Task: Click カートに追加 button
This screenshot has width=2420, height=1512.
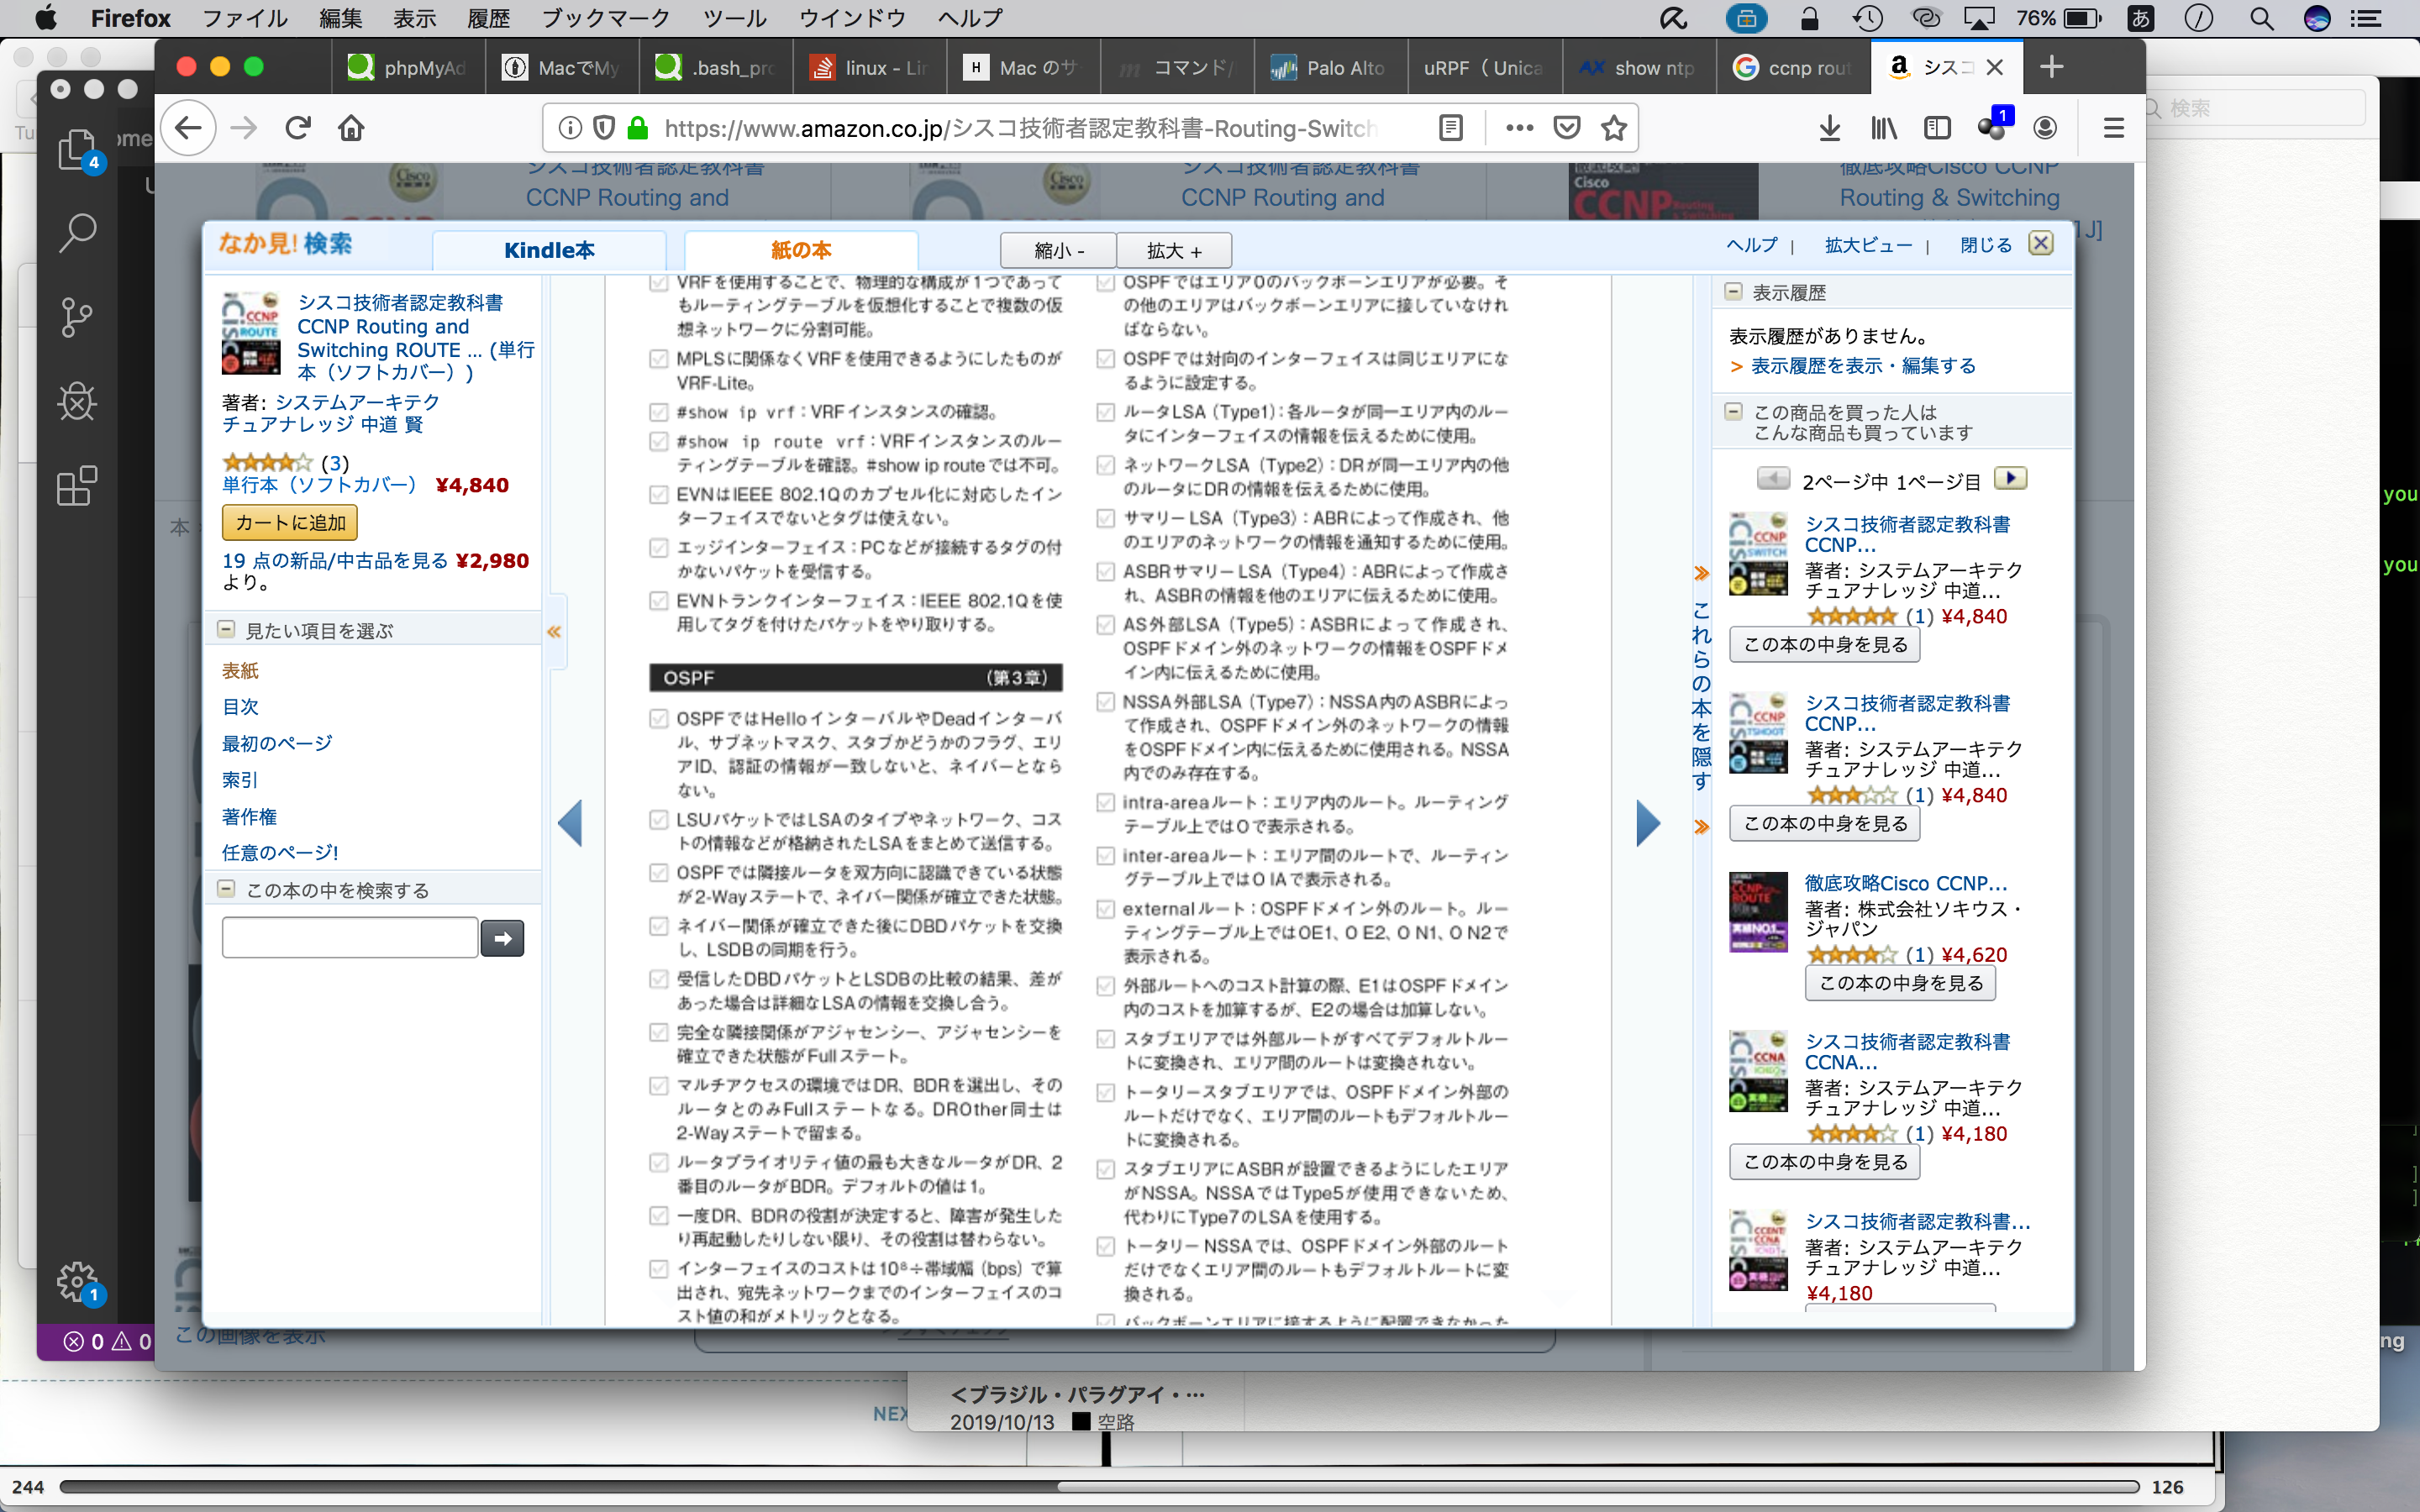Action: click(290, 522)
